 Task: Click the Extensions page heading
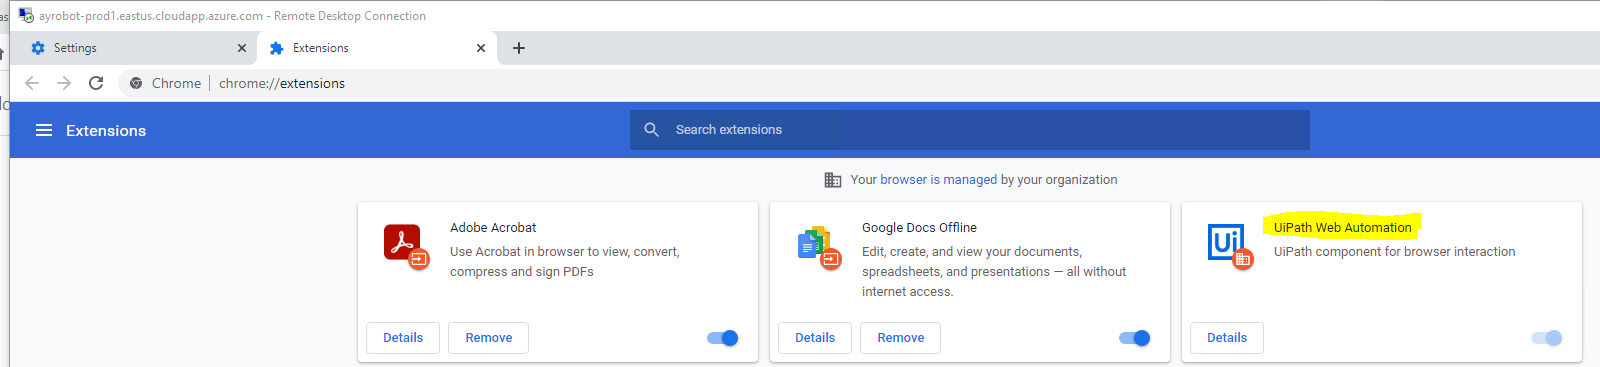[106, 131]
